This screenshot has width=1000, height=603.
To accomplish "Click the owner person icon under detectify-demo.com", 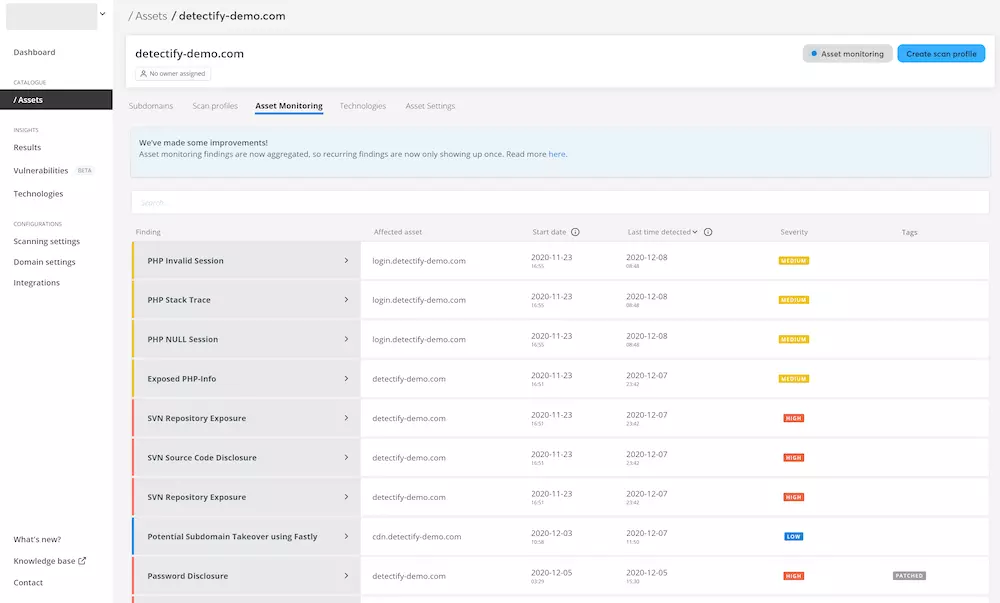I will (144, 74).
